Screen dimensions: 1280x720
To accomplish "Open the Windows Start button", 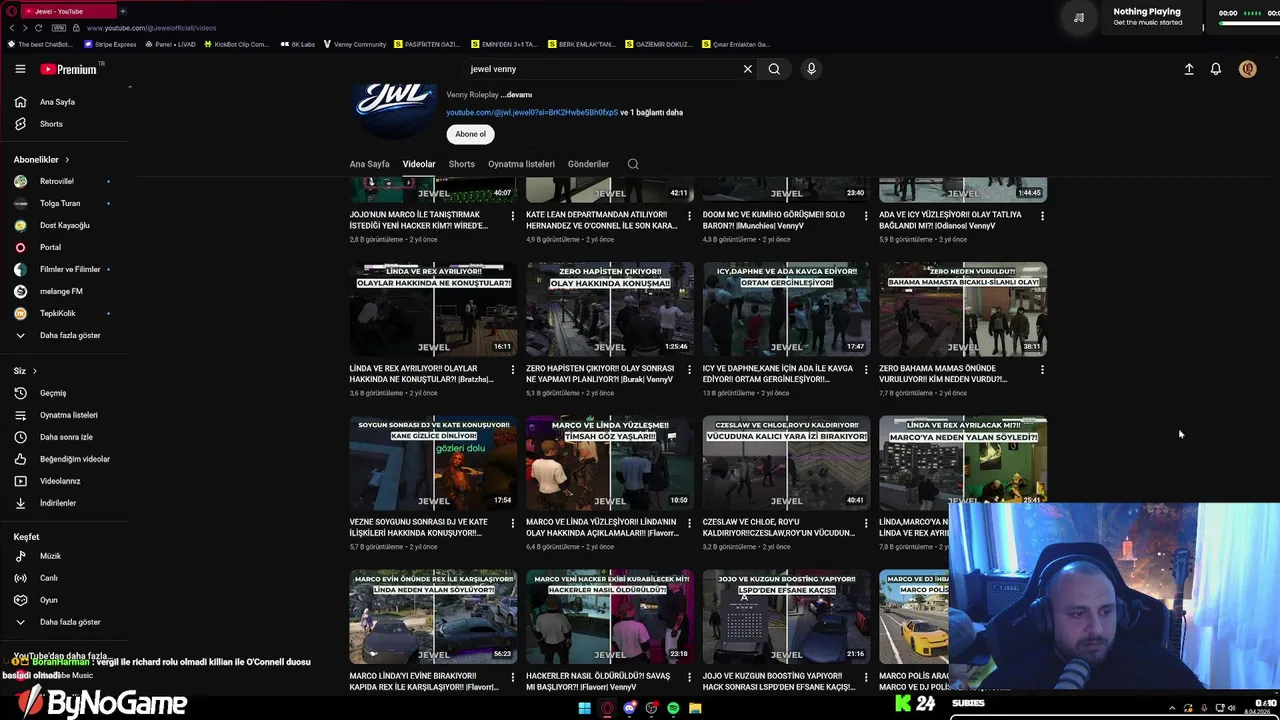I will [584, 708].
